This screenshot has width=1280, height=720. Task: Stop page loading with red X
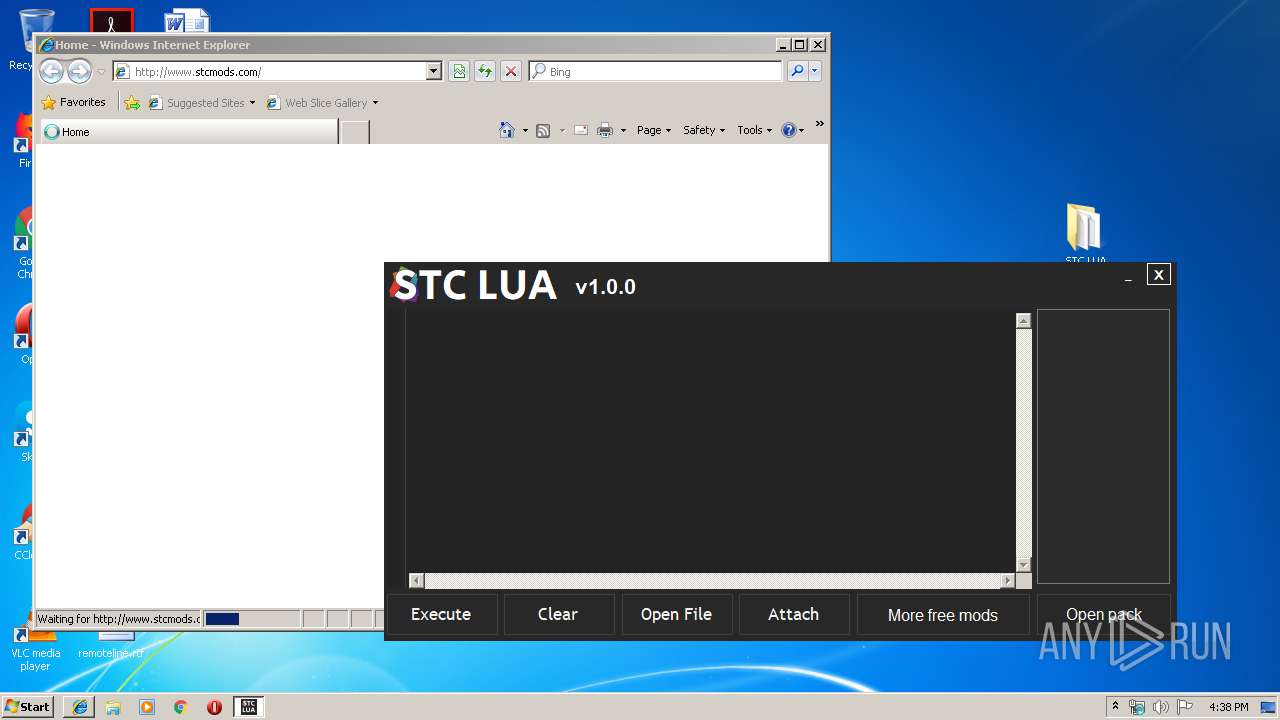coord(511,71)
